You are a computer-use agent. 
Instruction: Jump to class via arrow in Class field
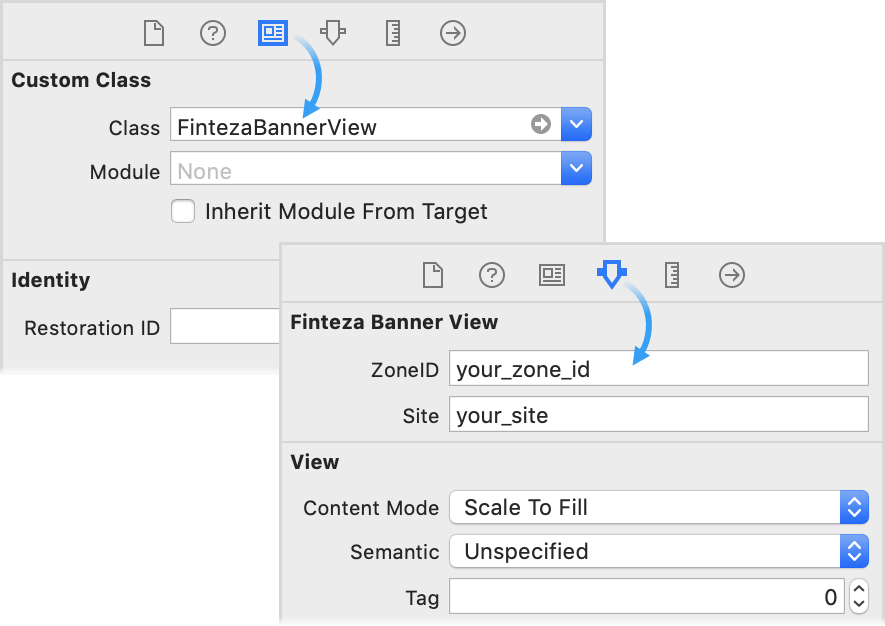pos(541,124)
